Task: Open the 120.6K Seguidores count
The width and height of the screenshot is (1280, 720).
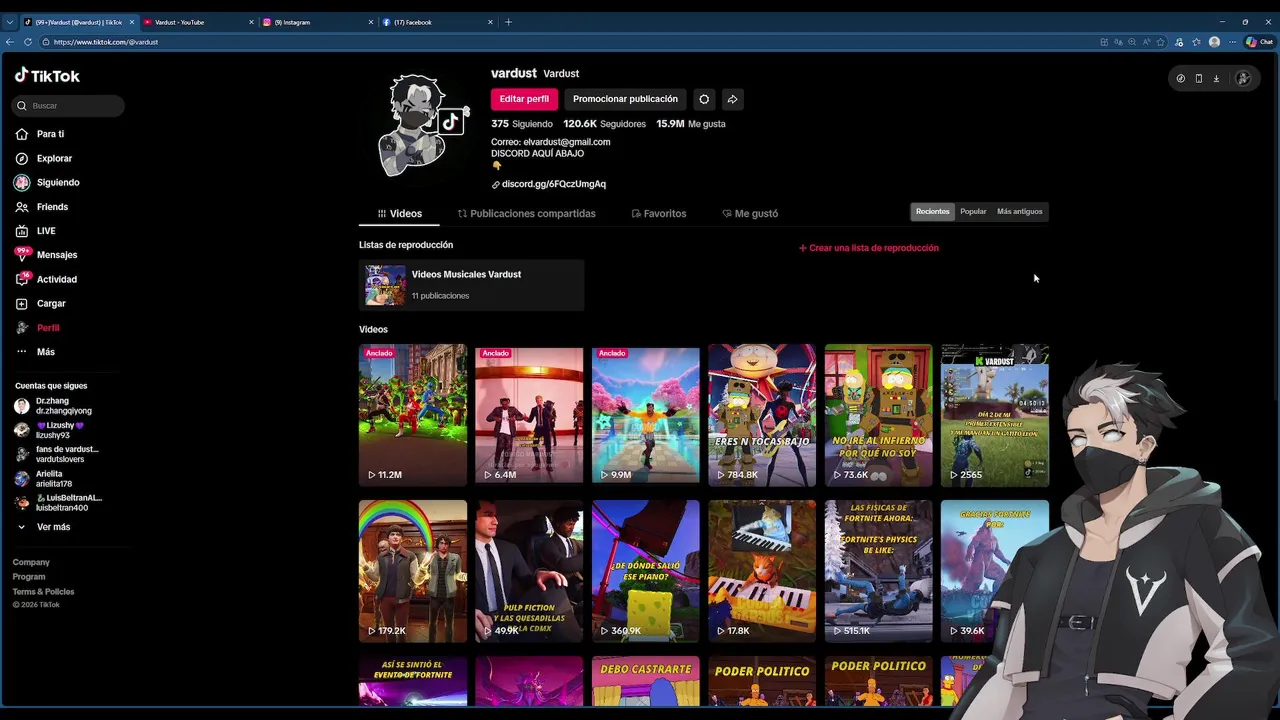Action: 604,124
